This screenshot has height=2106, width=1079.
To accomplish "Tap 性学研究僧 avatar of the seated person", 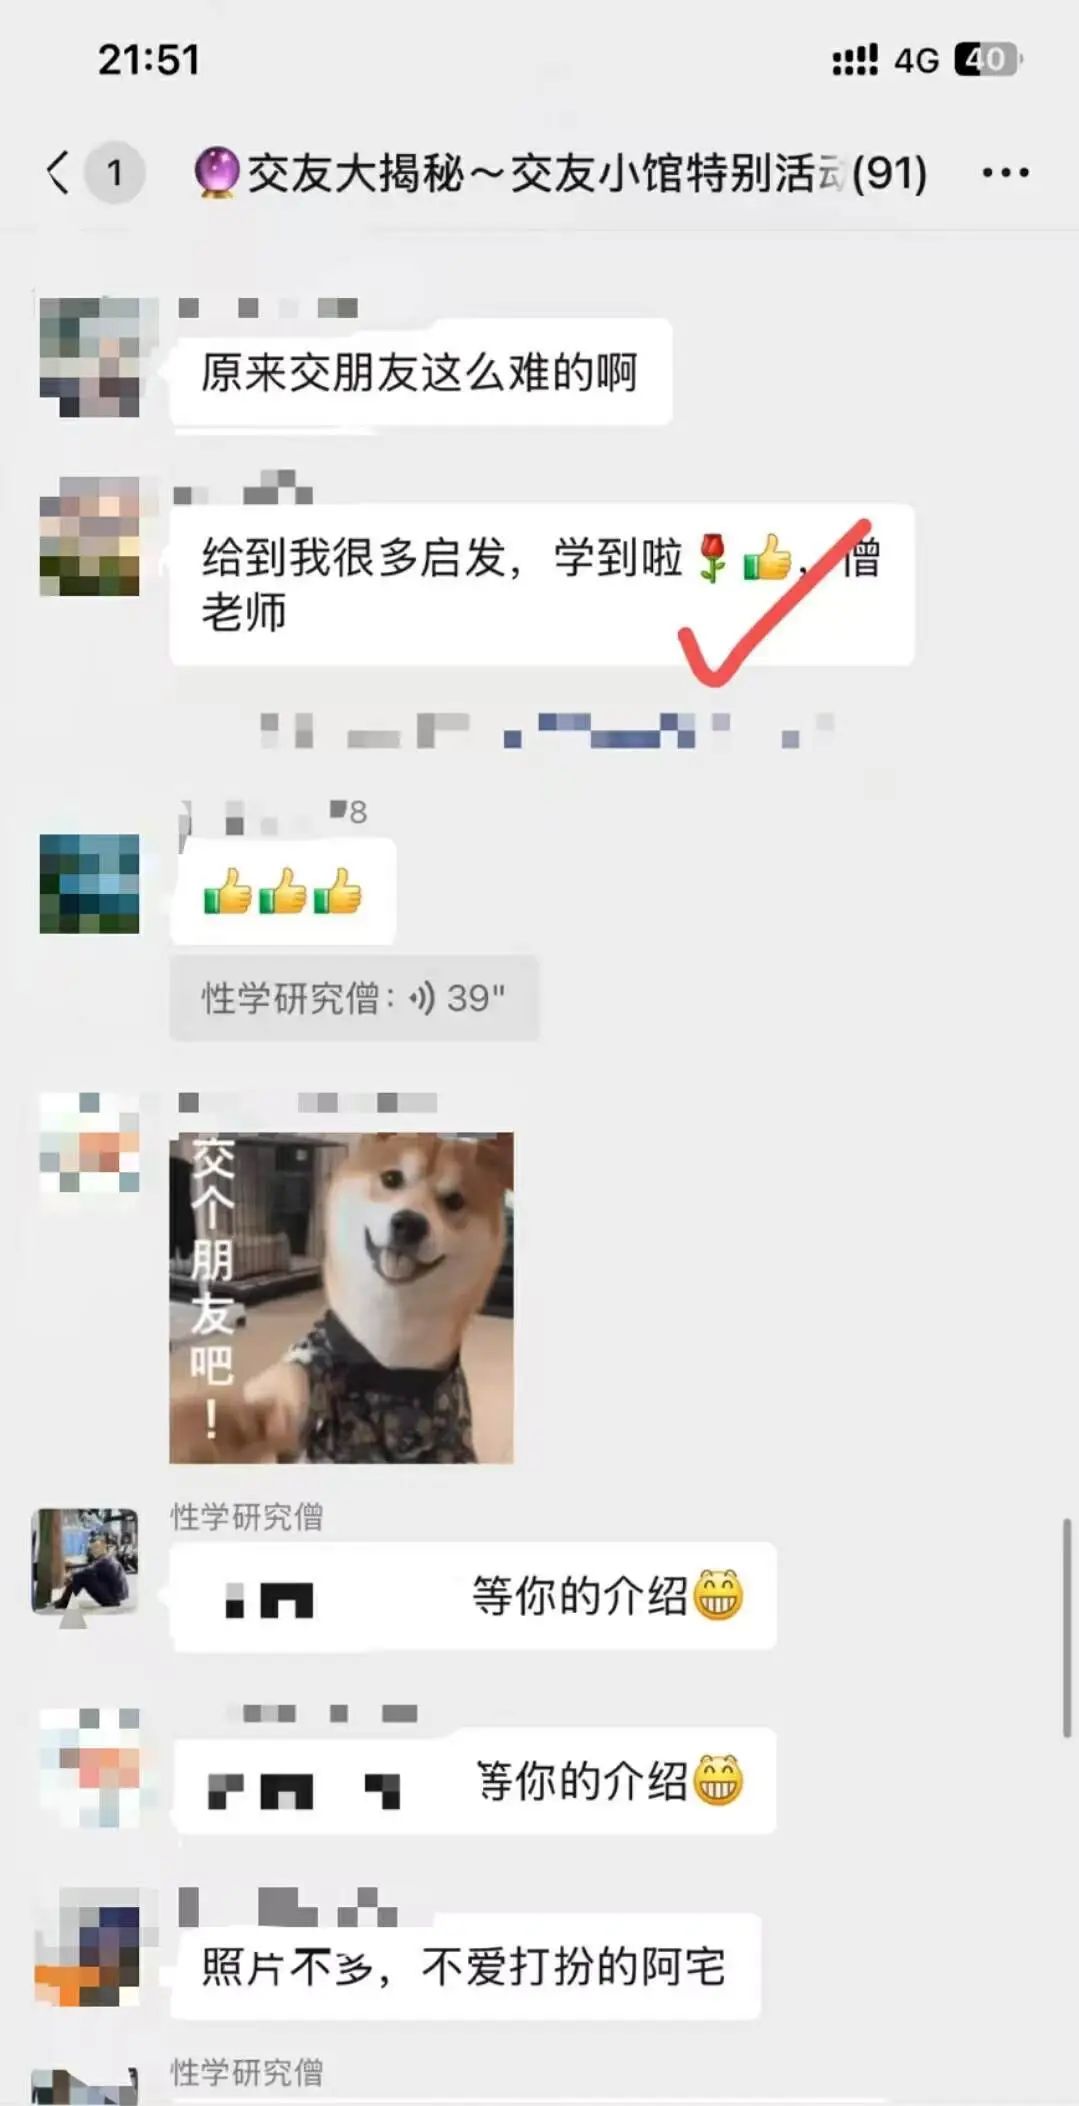I will pos(85,1561).
